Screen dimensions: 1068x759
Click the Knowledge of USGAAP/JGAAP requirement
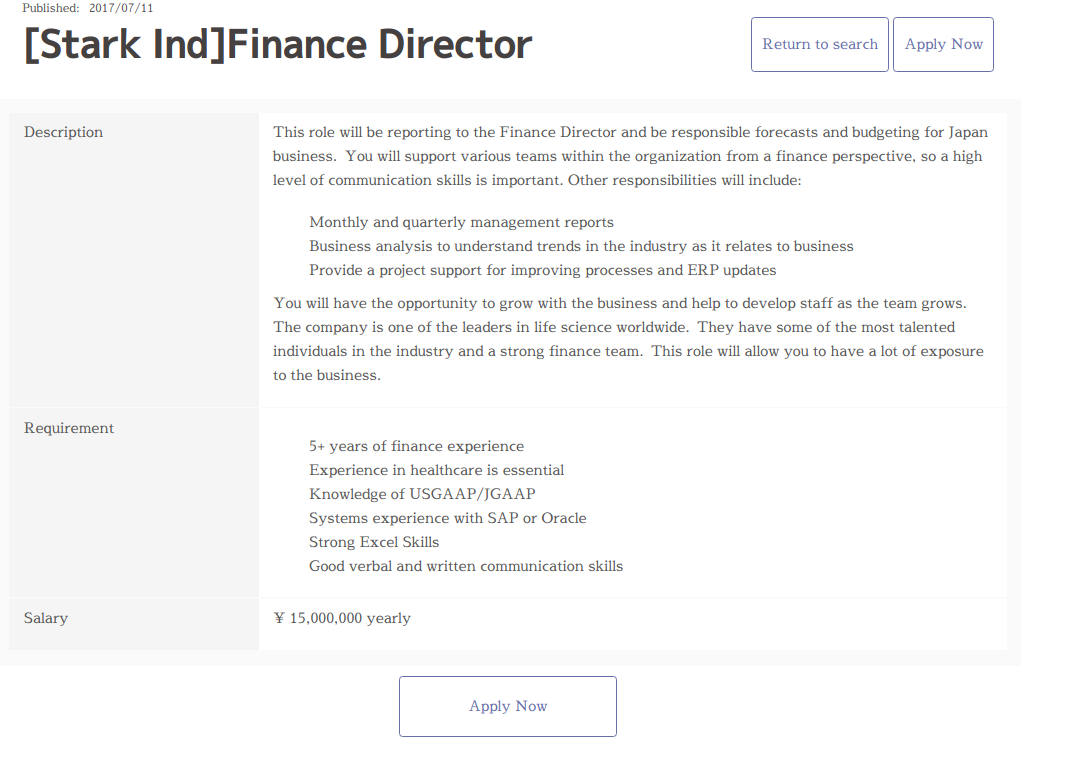pyautogui.click(x=422, y=494)
